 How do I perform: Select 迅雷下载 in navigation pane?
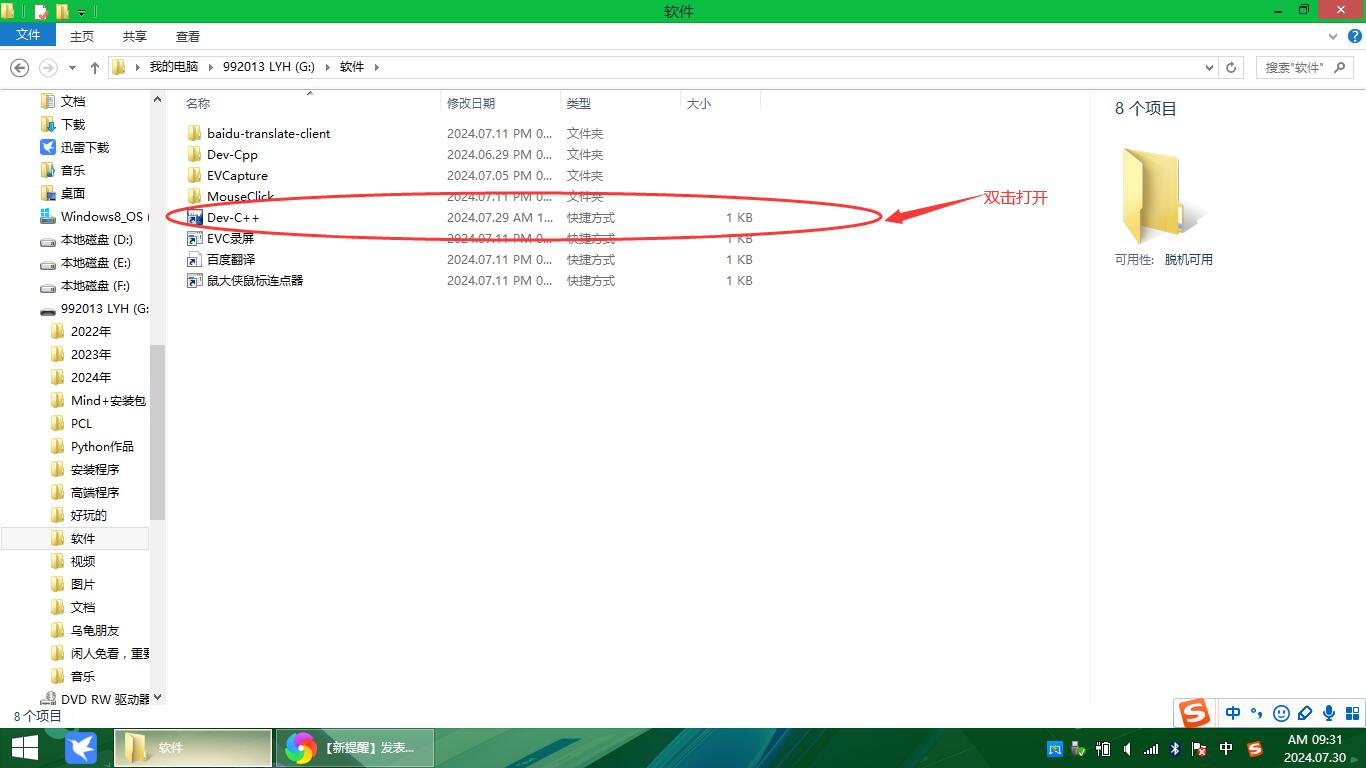coord(85,147)
